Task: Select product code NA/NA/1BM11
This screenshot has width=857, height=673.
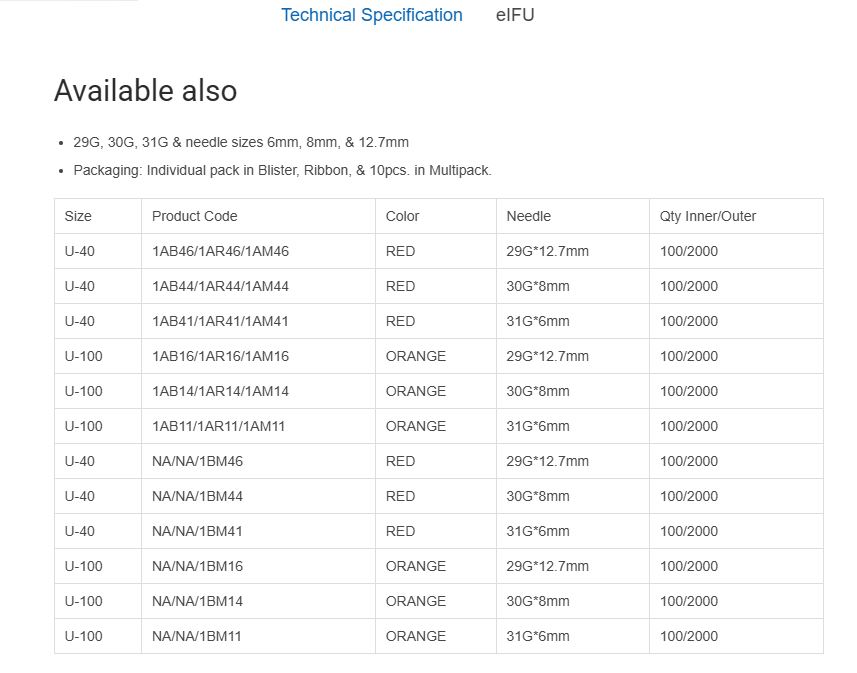Action: (197, 636)
